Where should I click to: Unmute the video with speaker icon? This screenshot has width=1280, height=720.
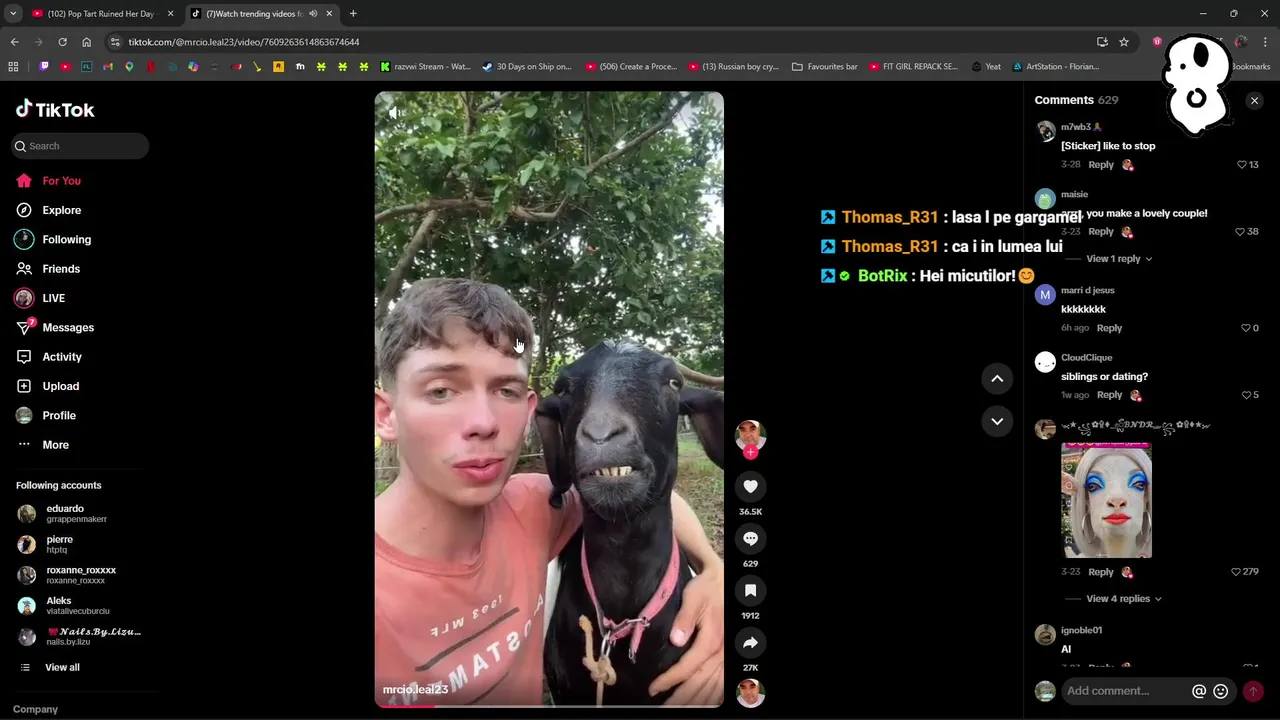[x=397, y=113]
